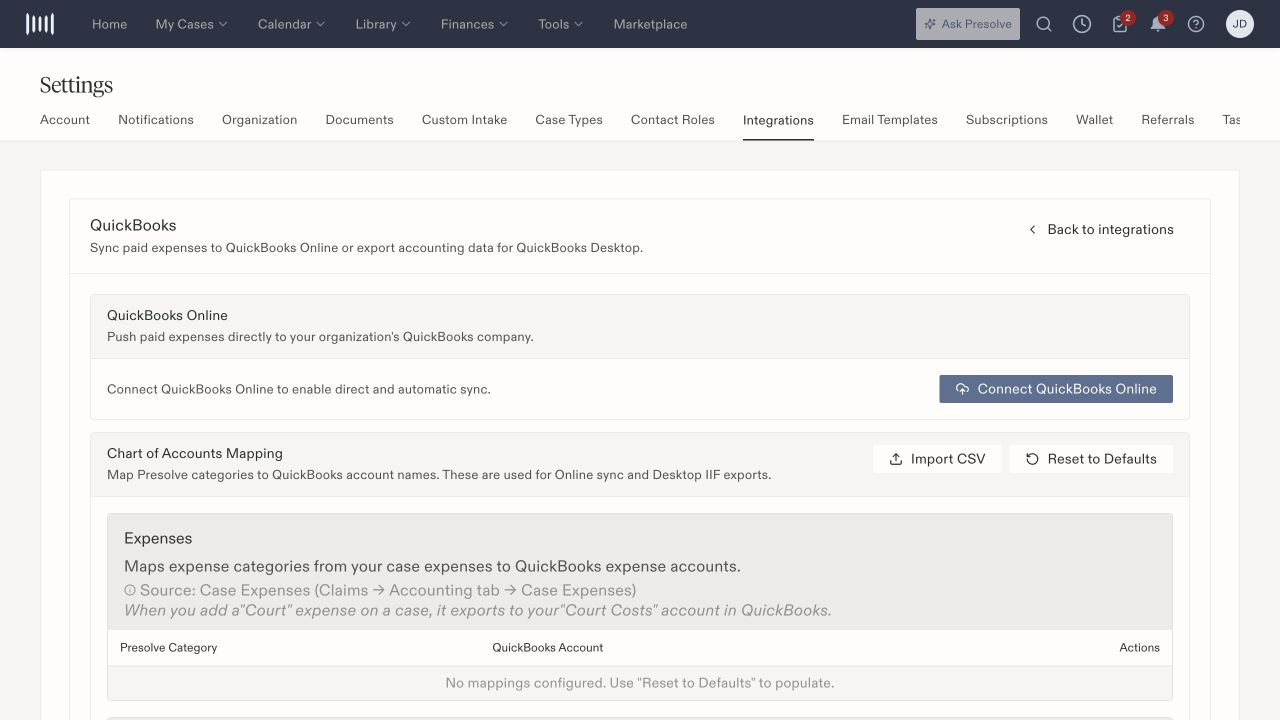Switch to the Case Types tab
1280x720 pixels.
coord(569,120)
